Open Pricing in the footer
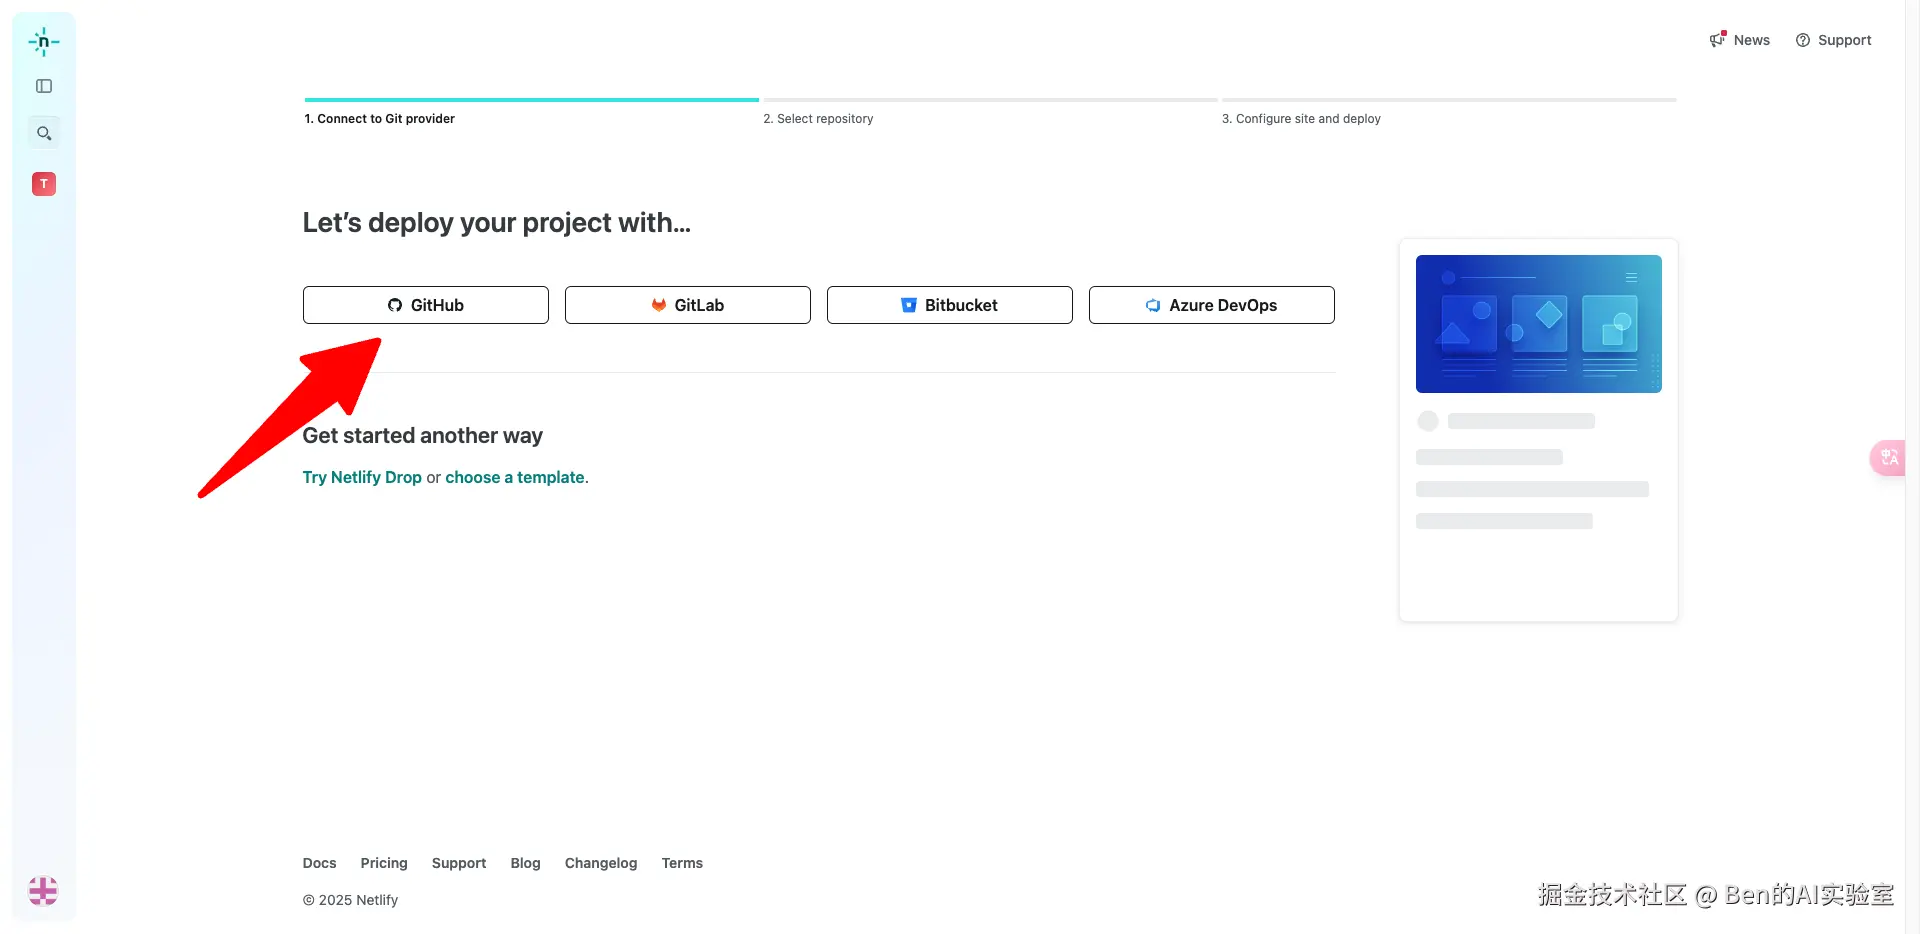1920x934 pixels. pos(384,863)
